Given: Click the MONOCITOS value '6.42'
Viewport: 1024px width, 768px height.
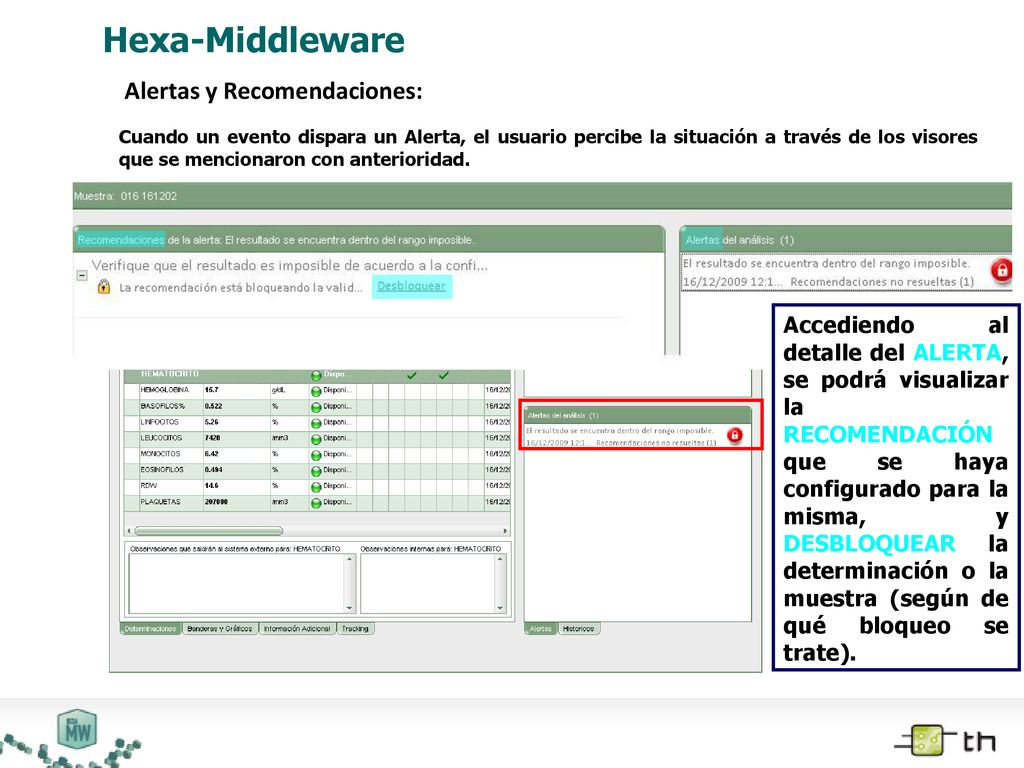Looking at the screenshot, I should click(212, 454).
